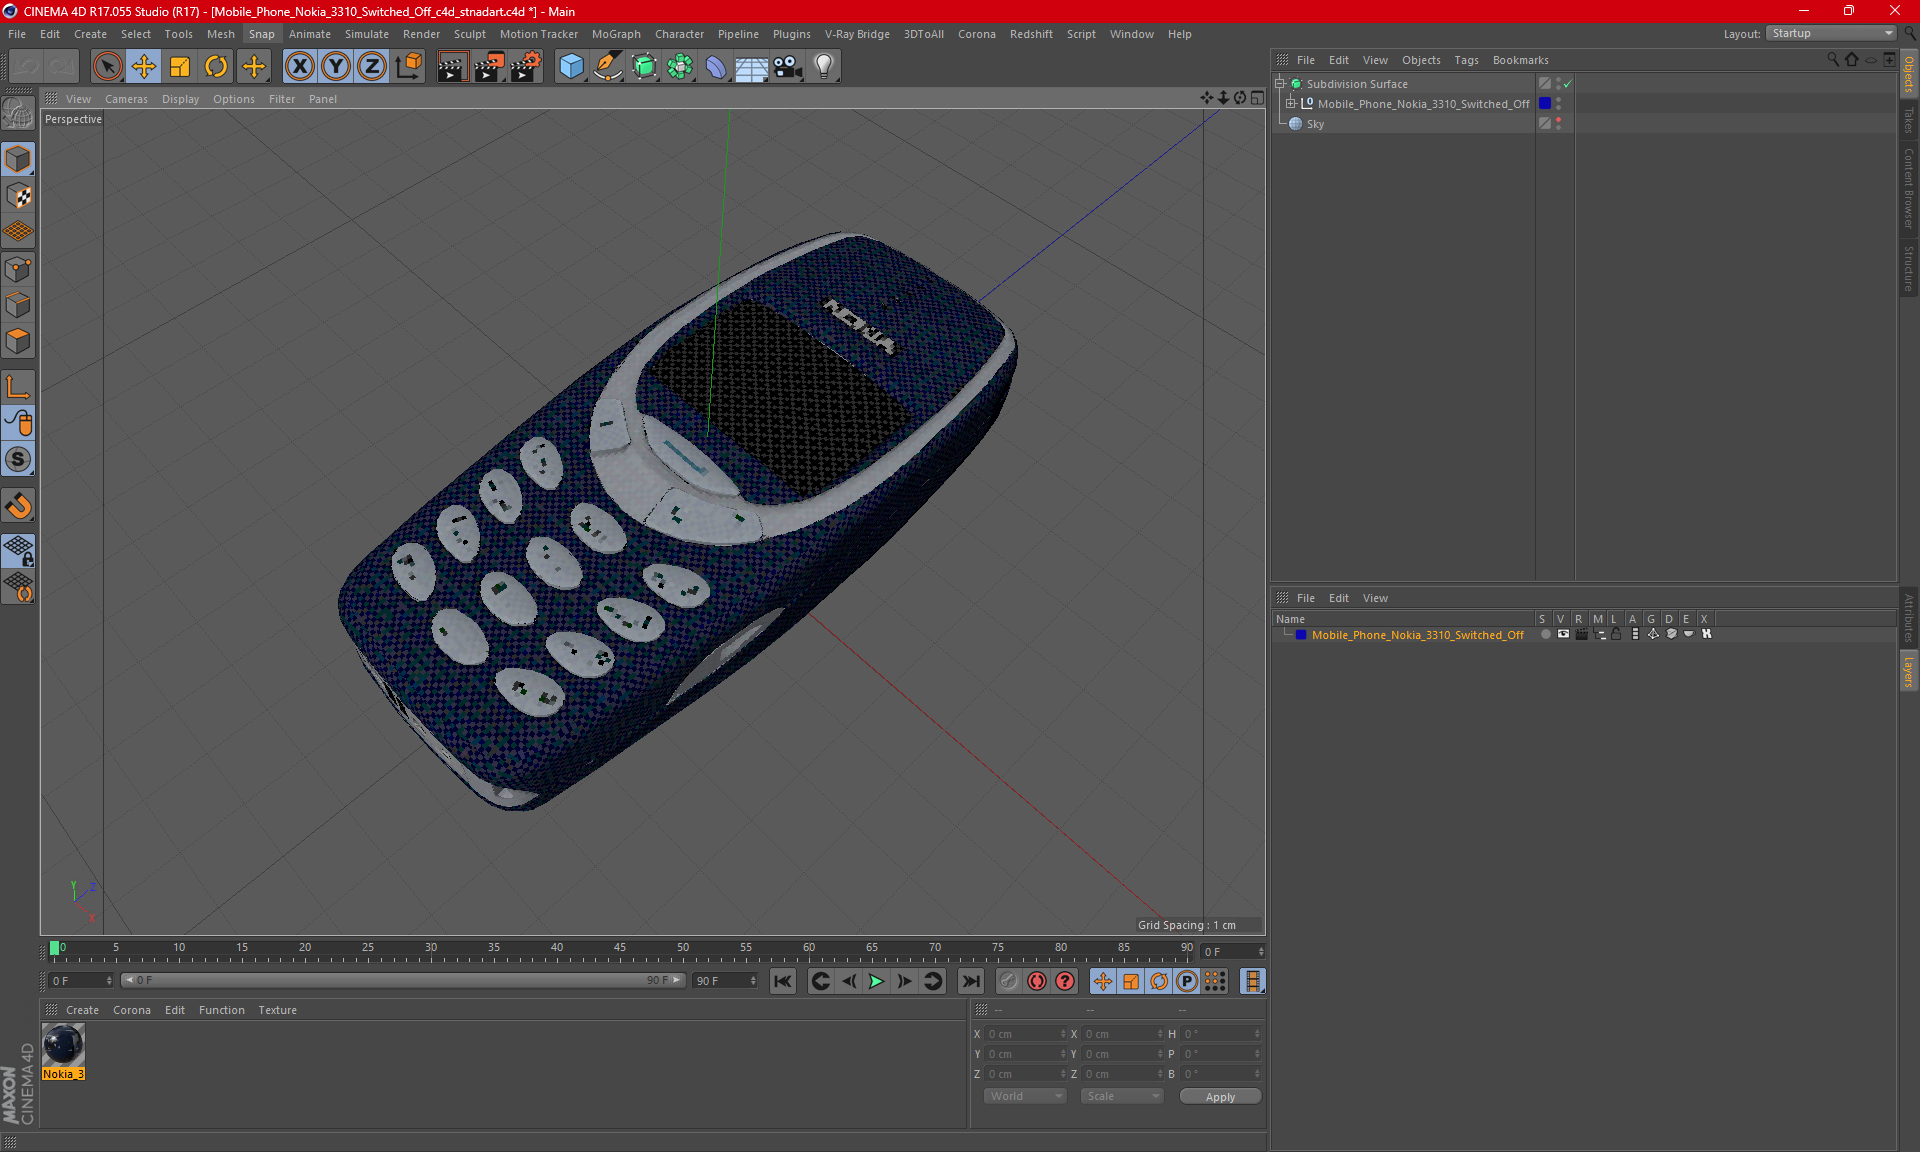Collapse the Subdivision Surface tree item
The width and height of the screenshot is (1920, 1152).
[x=1280, y=84]
